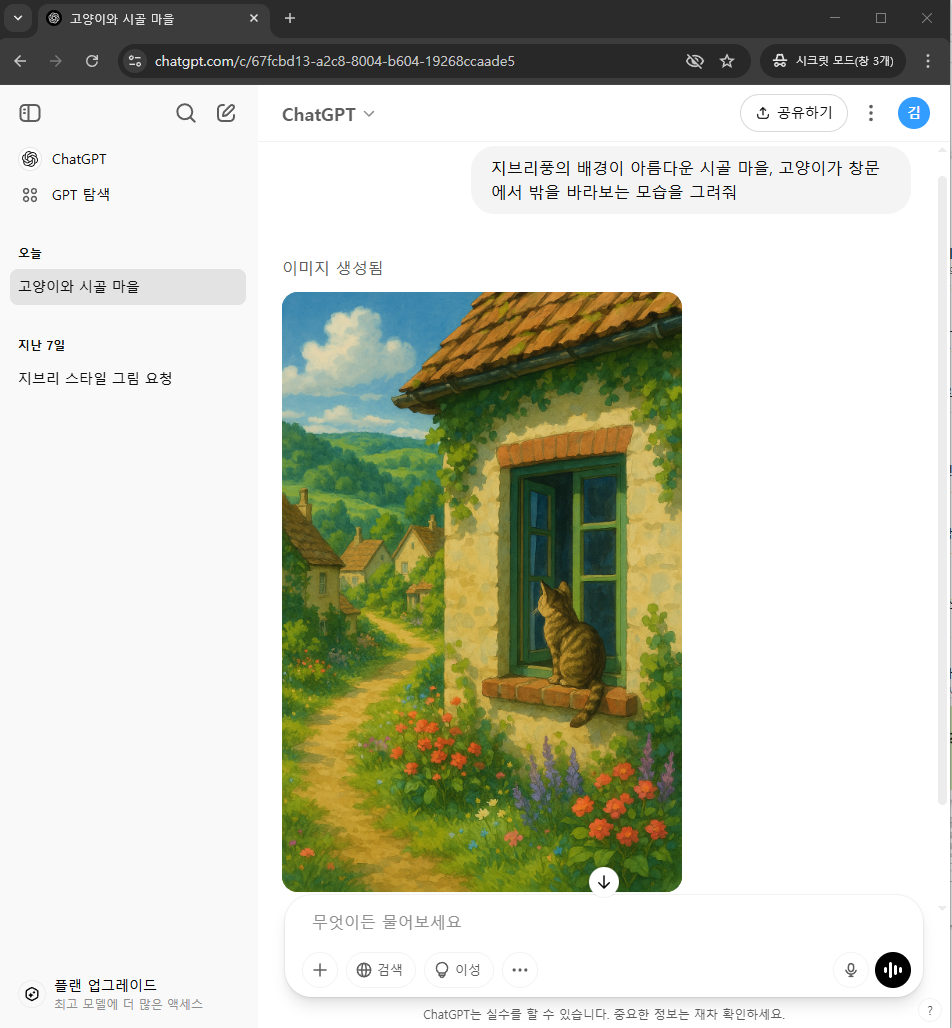
Task: Open the 김 profile avatar menu
Action: [913, 113]
